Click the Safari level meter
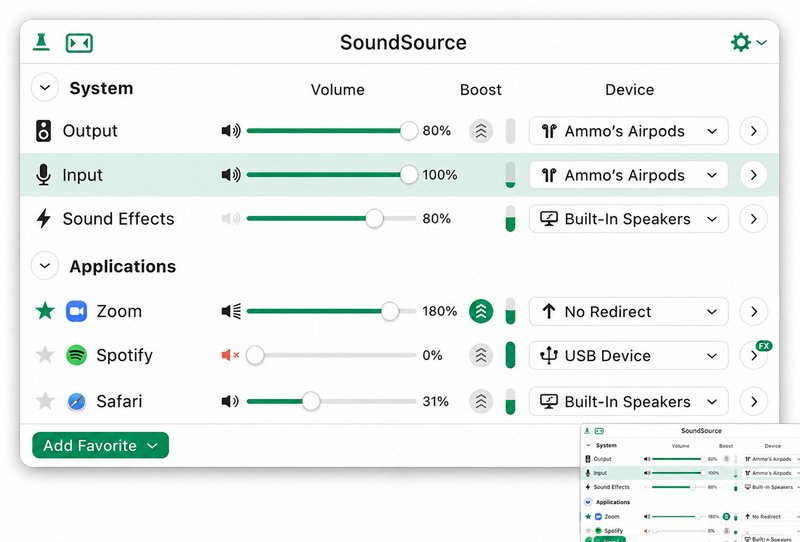The height and width of the screenshot is (542, 800). 510,401
